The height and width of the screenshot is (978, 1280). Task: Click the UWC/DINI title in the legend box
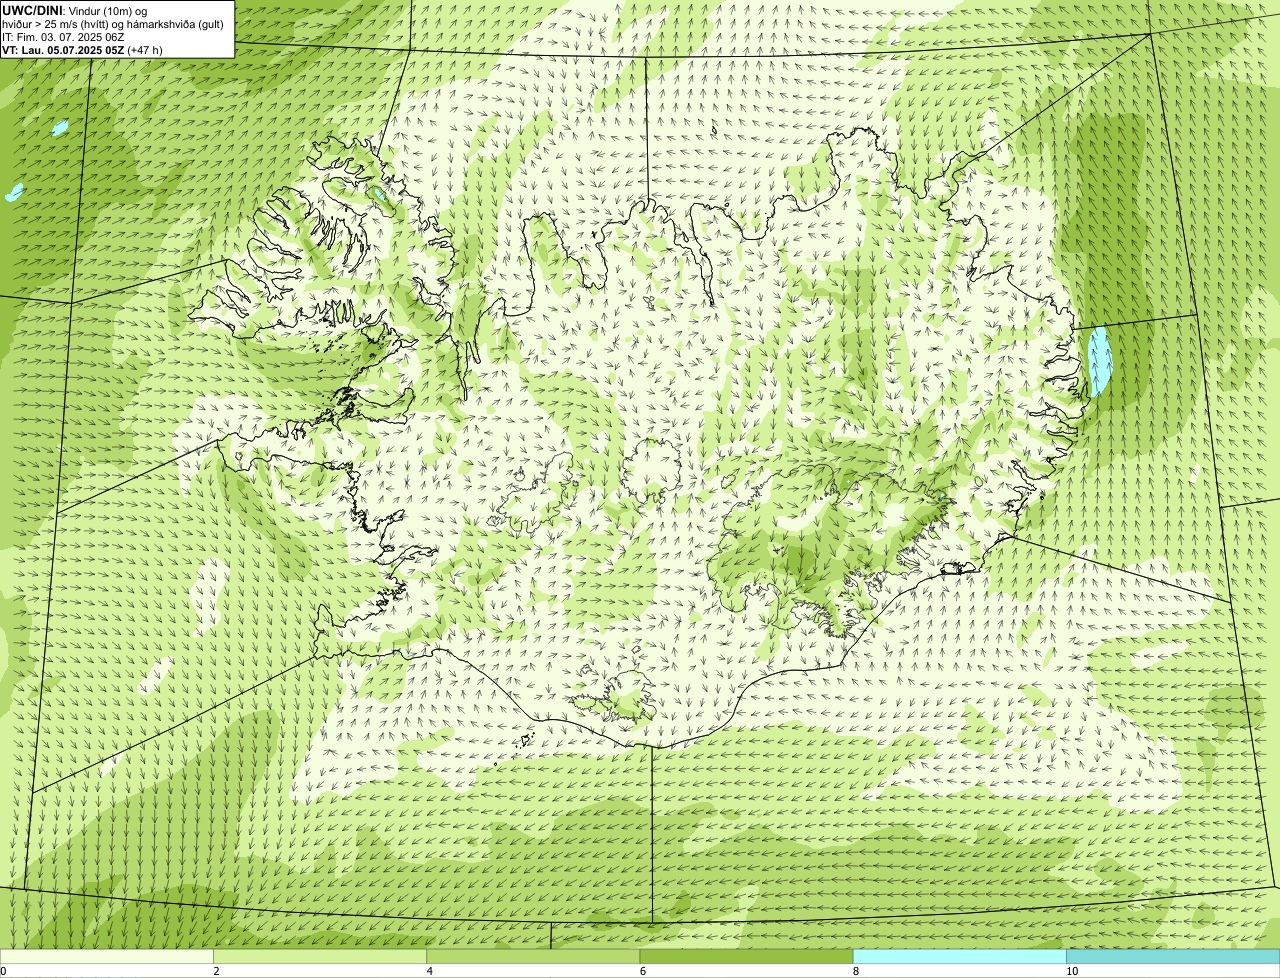(32, 10)
